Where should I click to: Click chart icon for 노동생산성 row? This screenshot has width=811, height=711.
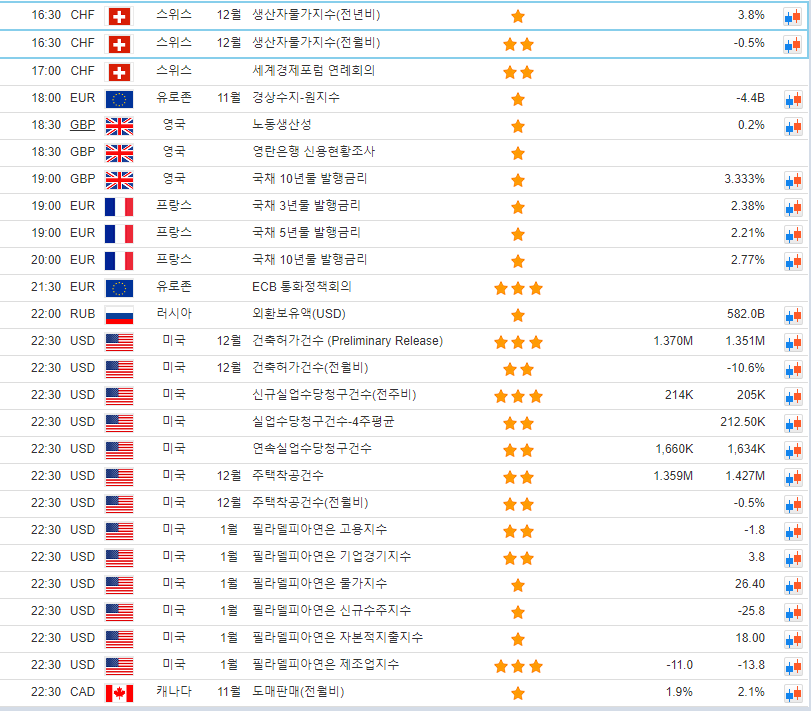pyautogui.click(x=792, y=126)
